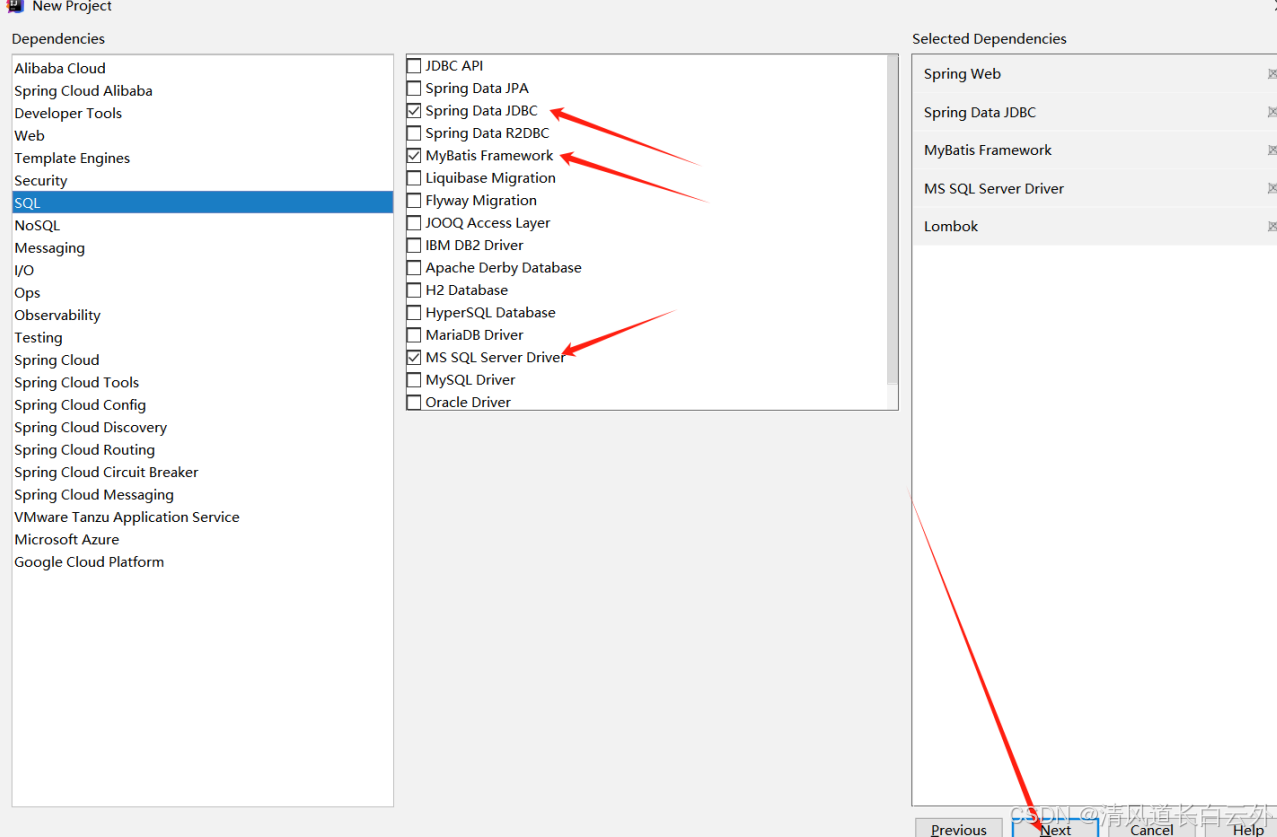
Task: Select the Spring Cloud Discovery category
Action: [203, 427]
